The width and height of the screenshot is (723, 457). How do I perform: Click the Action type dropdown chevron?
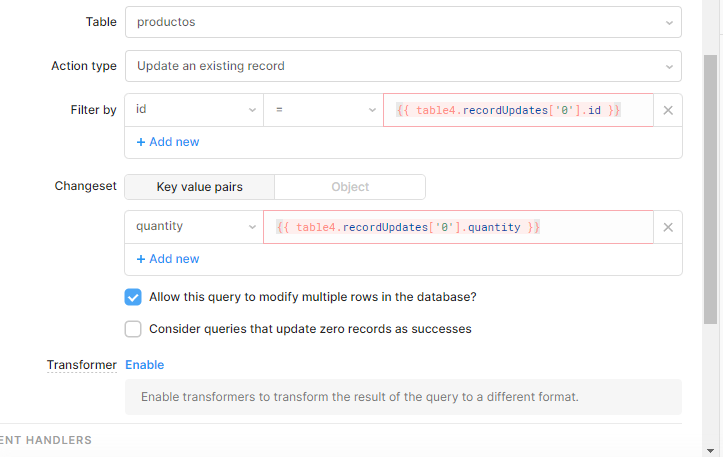[x=669, y=67]
